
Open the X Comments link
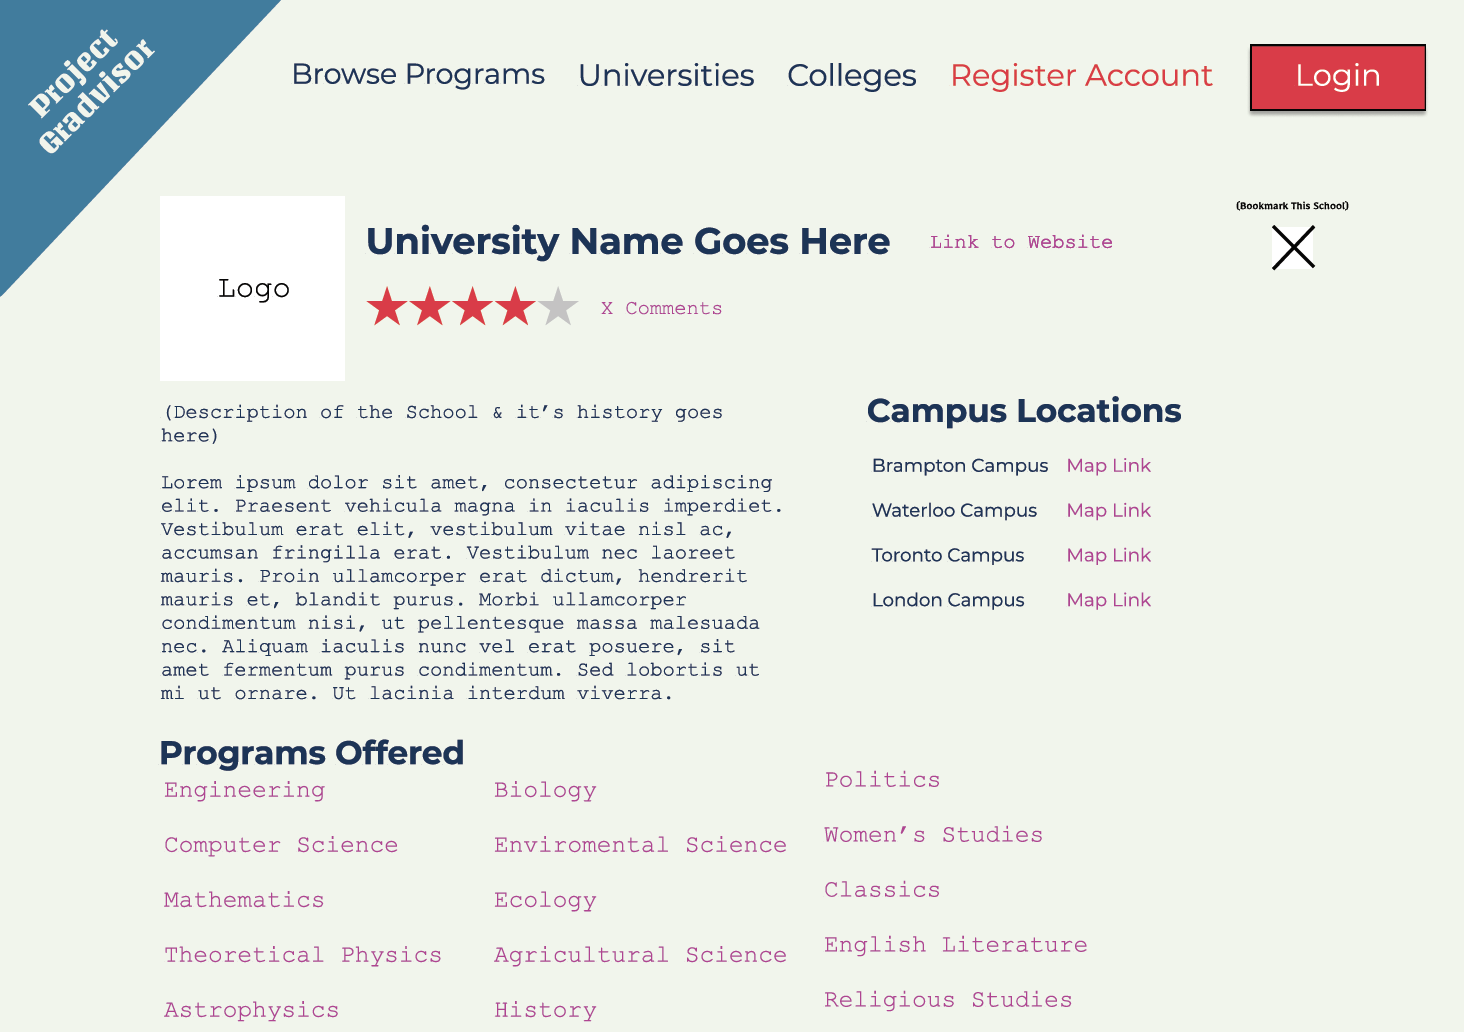(x=661, y=308)
